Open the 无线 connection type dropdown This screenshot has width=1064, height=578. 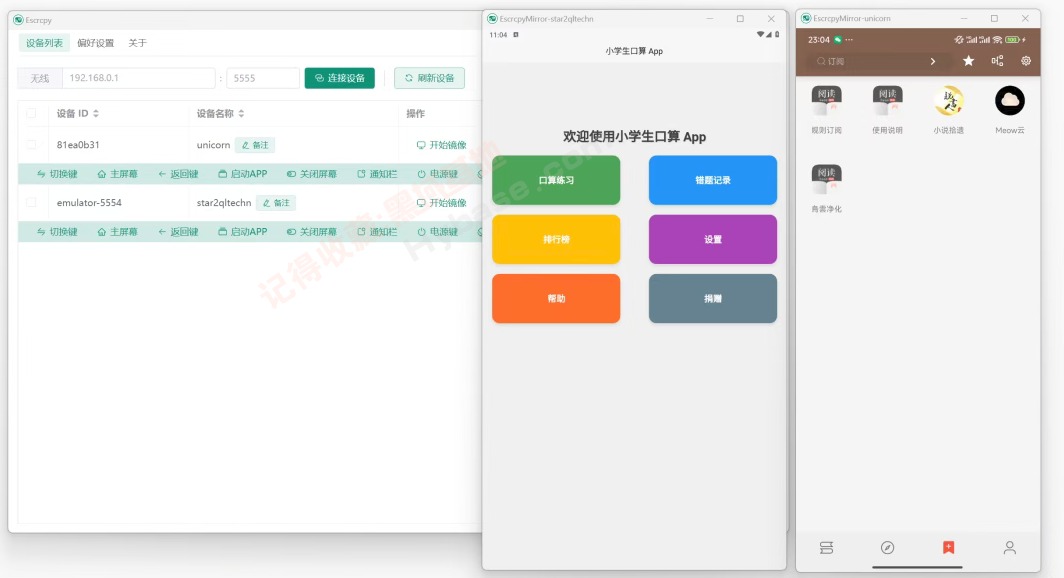[40, 77]
